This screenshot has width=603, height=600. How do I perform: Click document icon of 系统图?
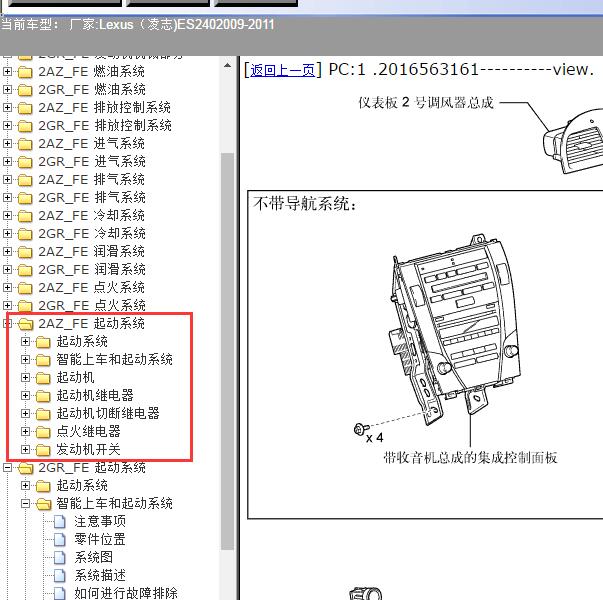coord(60,558)
